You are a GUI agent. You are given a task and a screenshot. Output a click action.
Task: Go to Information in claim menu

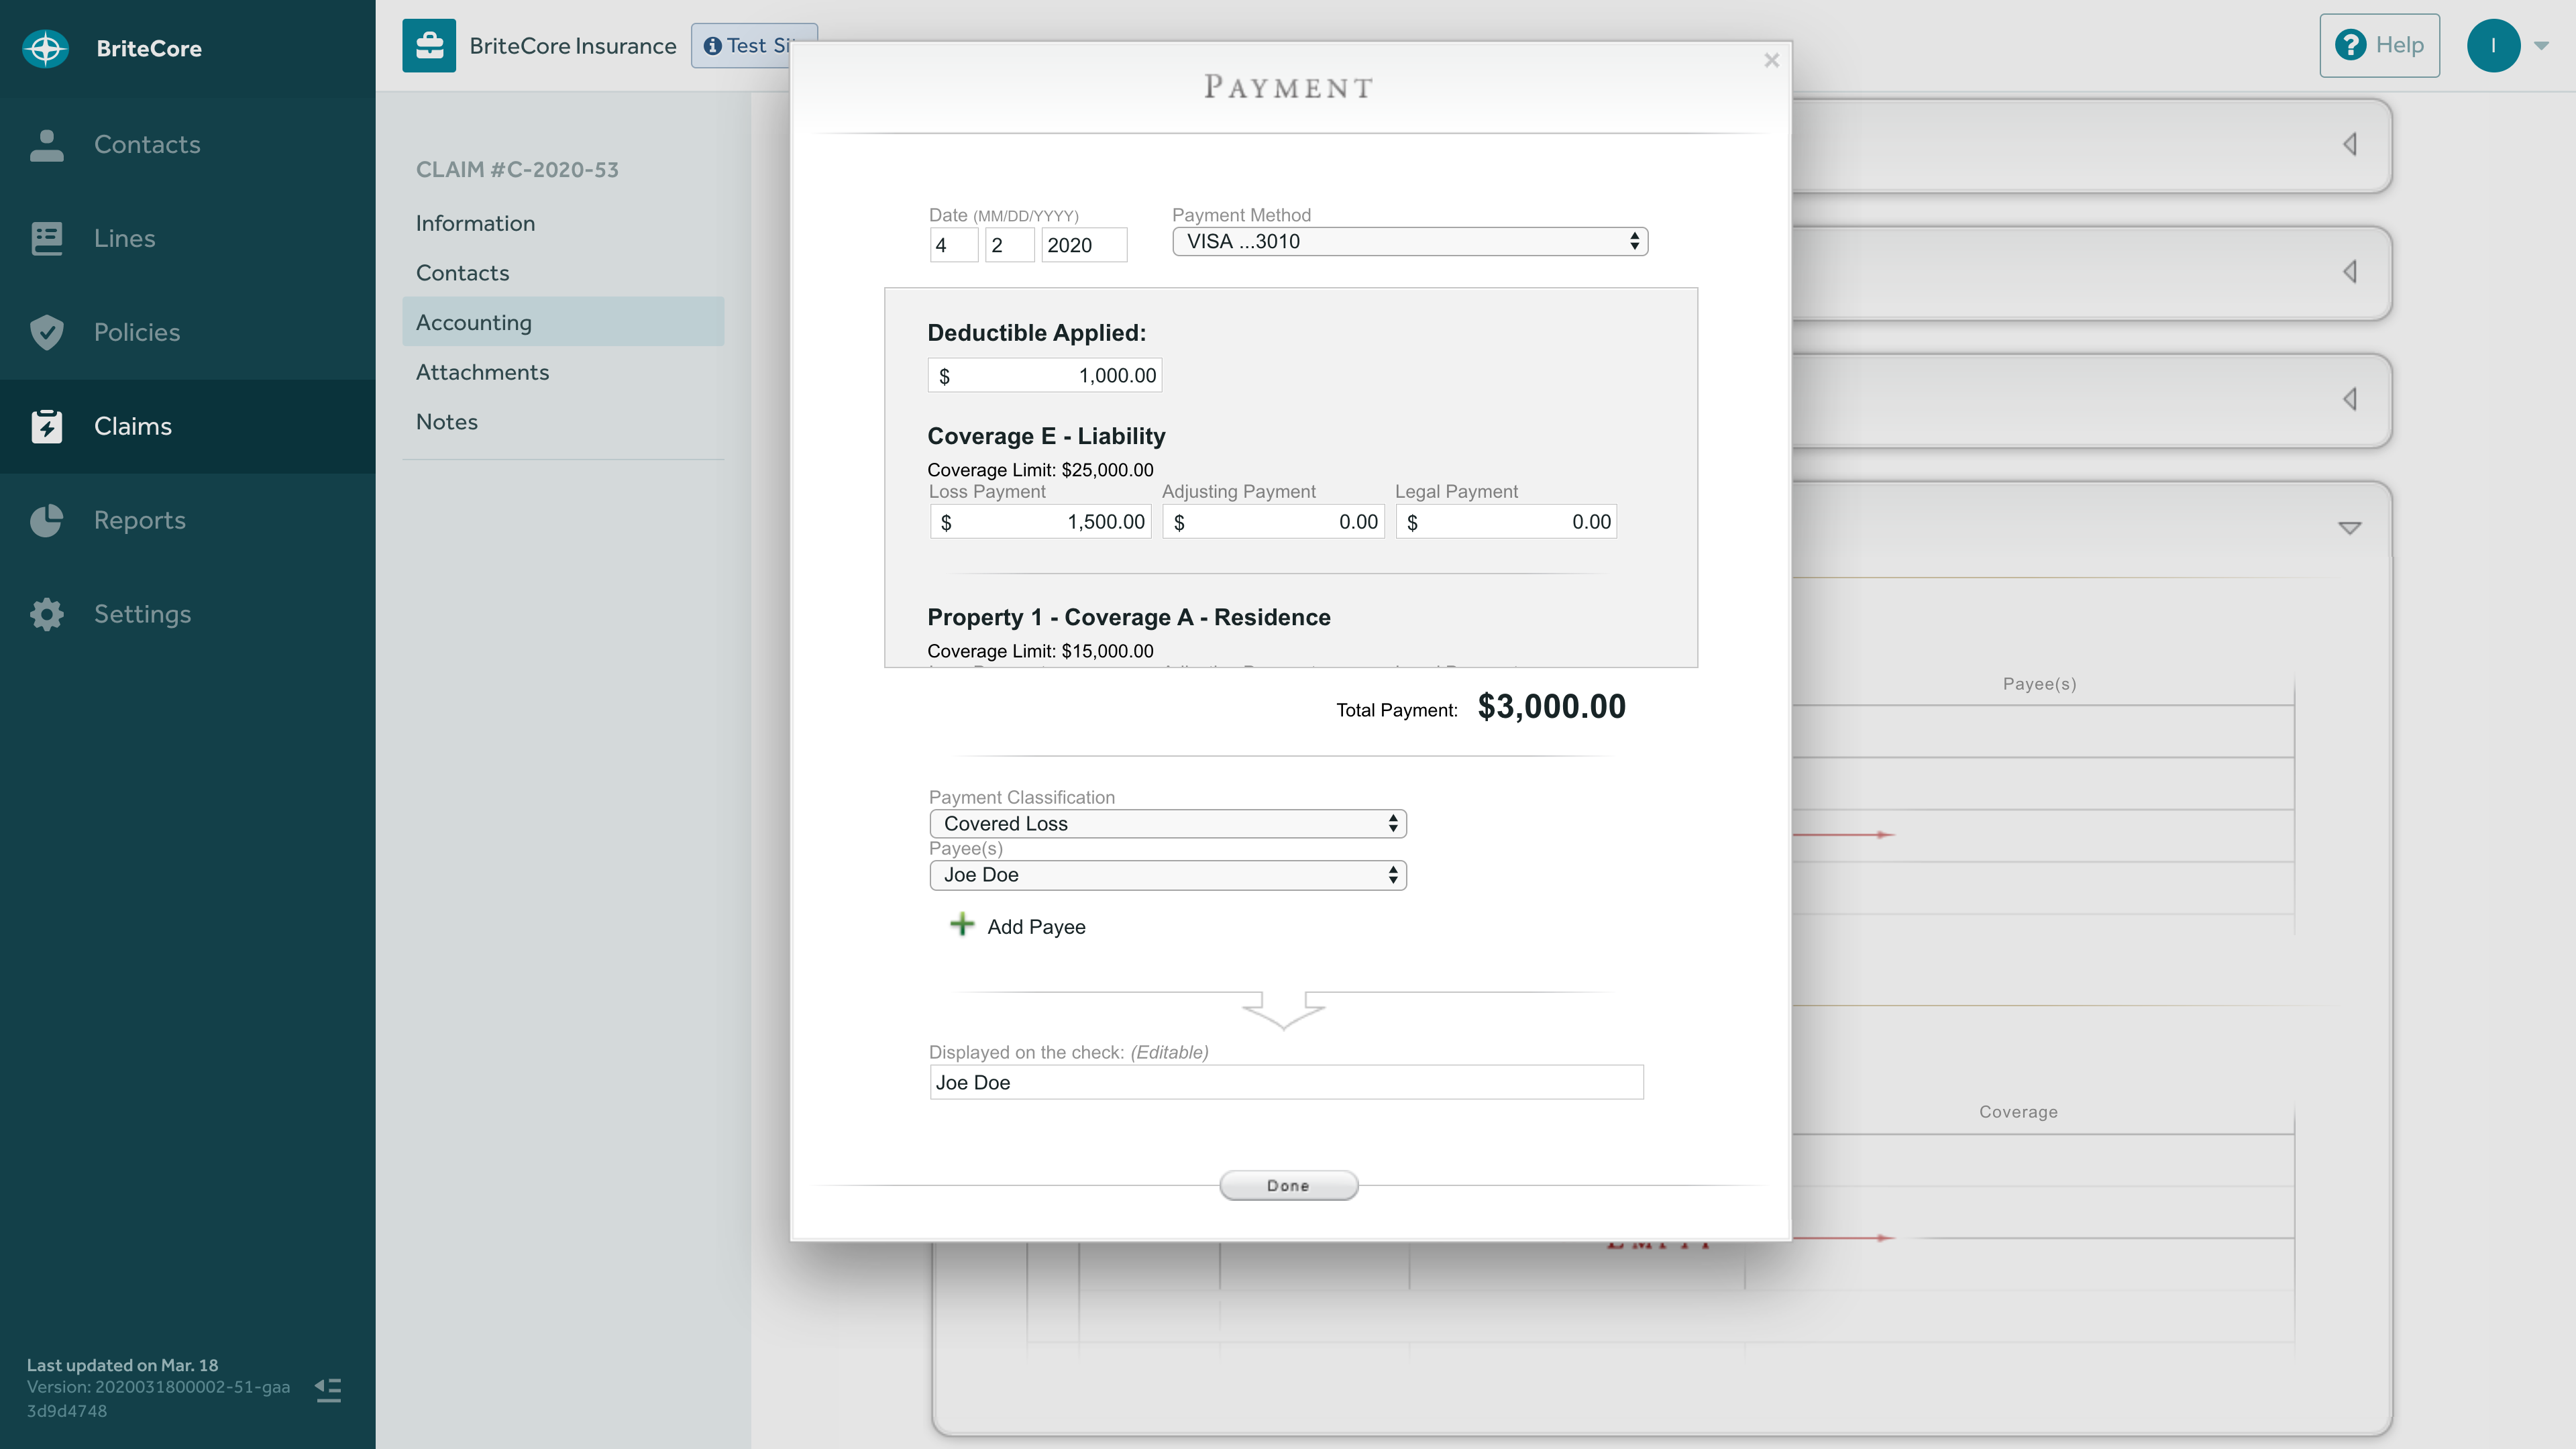475,223
